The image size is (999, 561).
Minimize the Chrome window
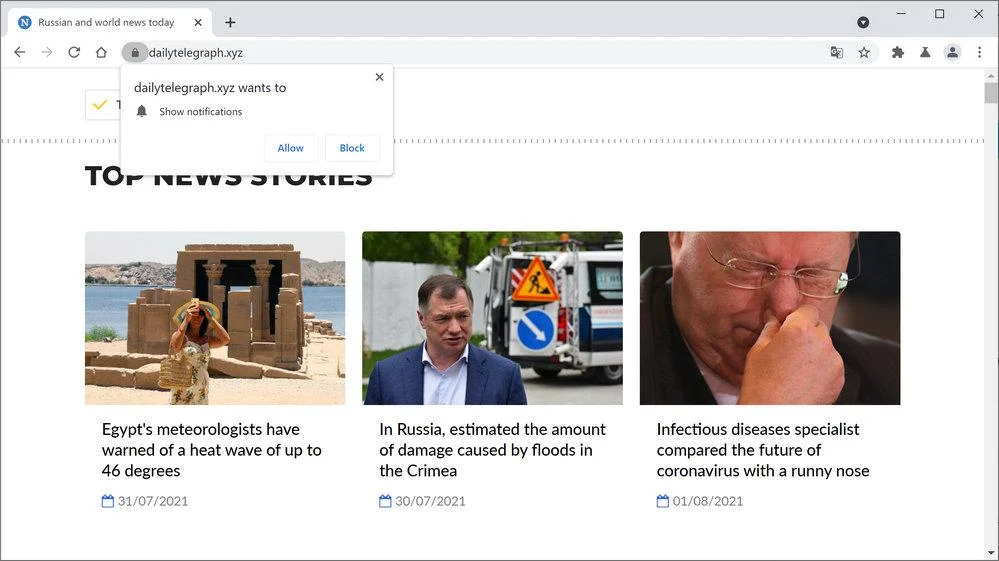point(901,13)
